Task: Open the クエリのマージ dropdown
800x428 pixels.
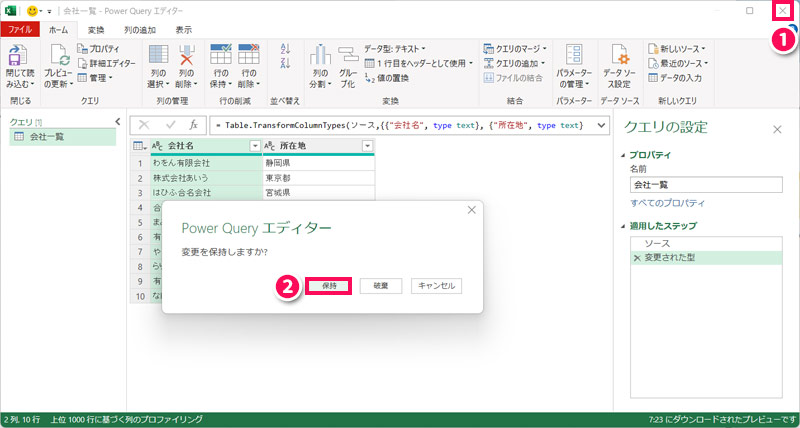Action: pyautogui.click(x=515, y=49)
